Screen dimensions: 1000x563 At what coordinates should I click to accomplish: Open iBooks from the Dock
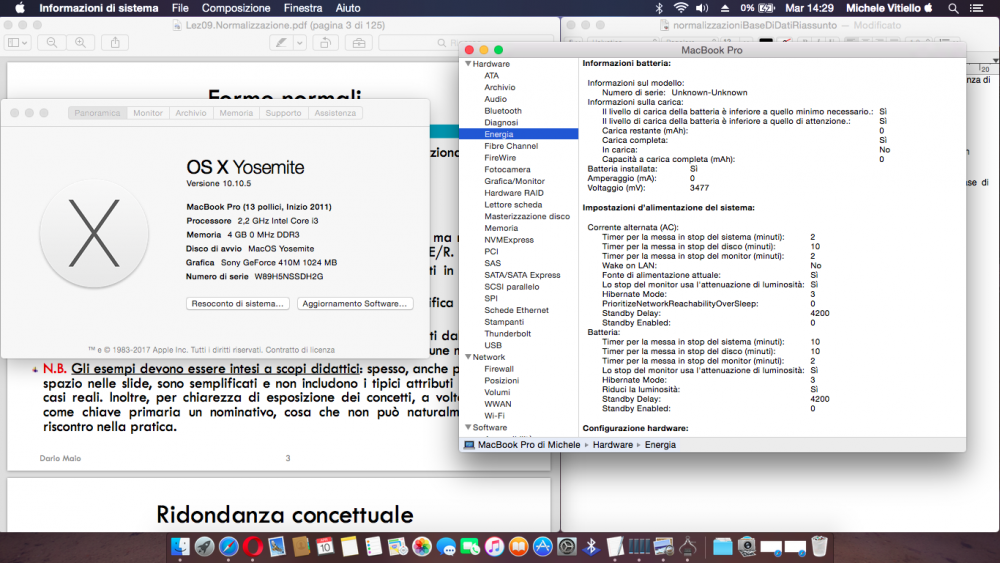[518, 546]
